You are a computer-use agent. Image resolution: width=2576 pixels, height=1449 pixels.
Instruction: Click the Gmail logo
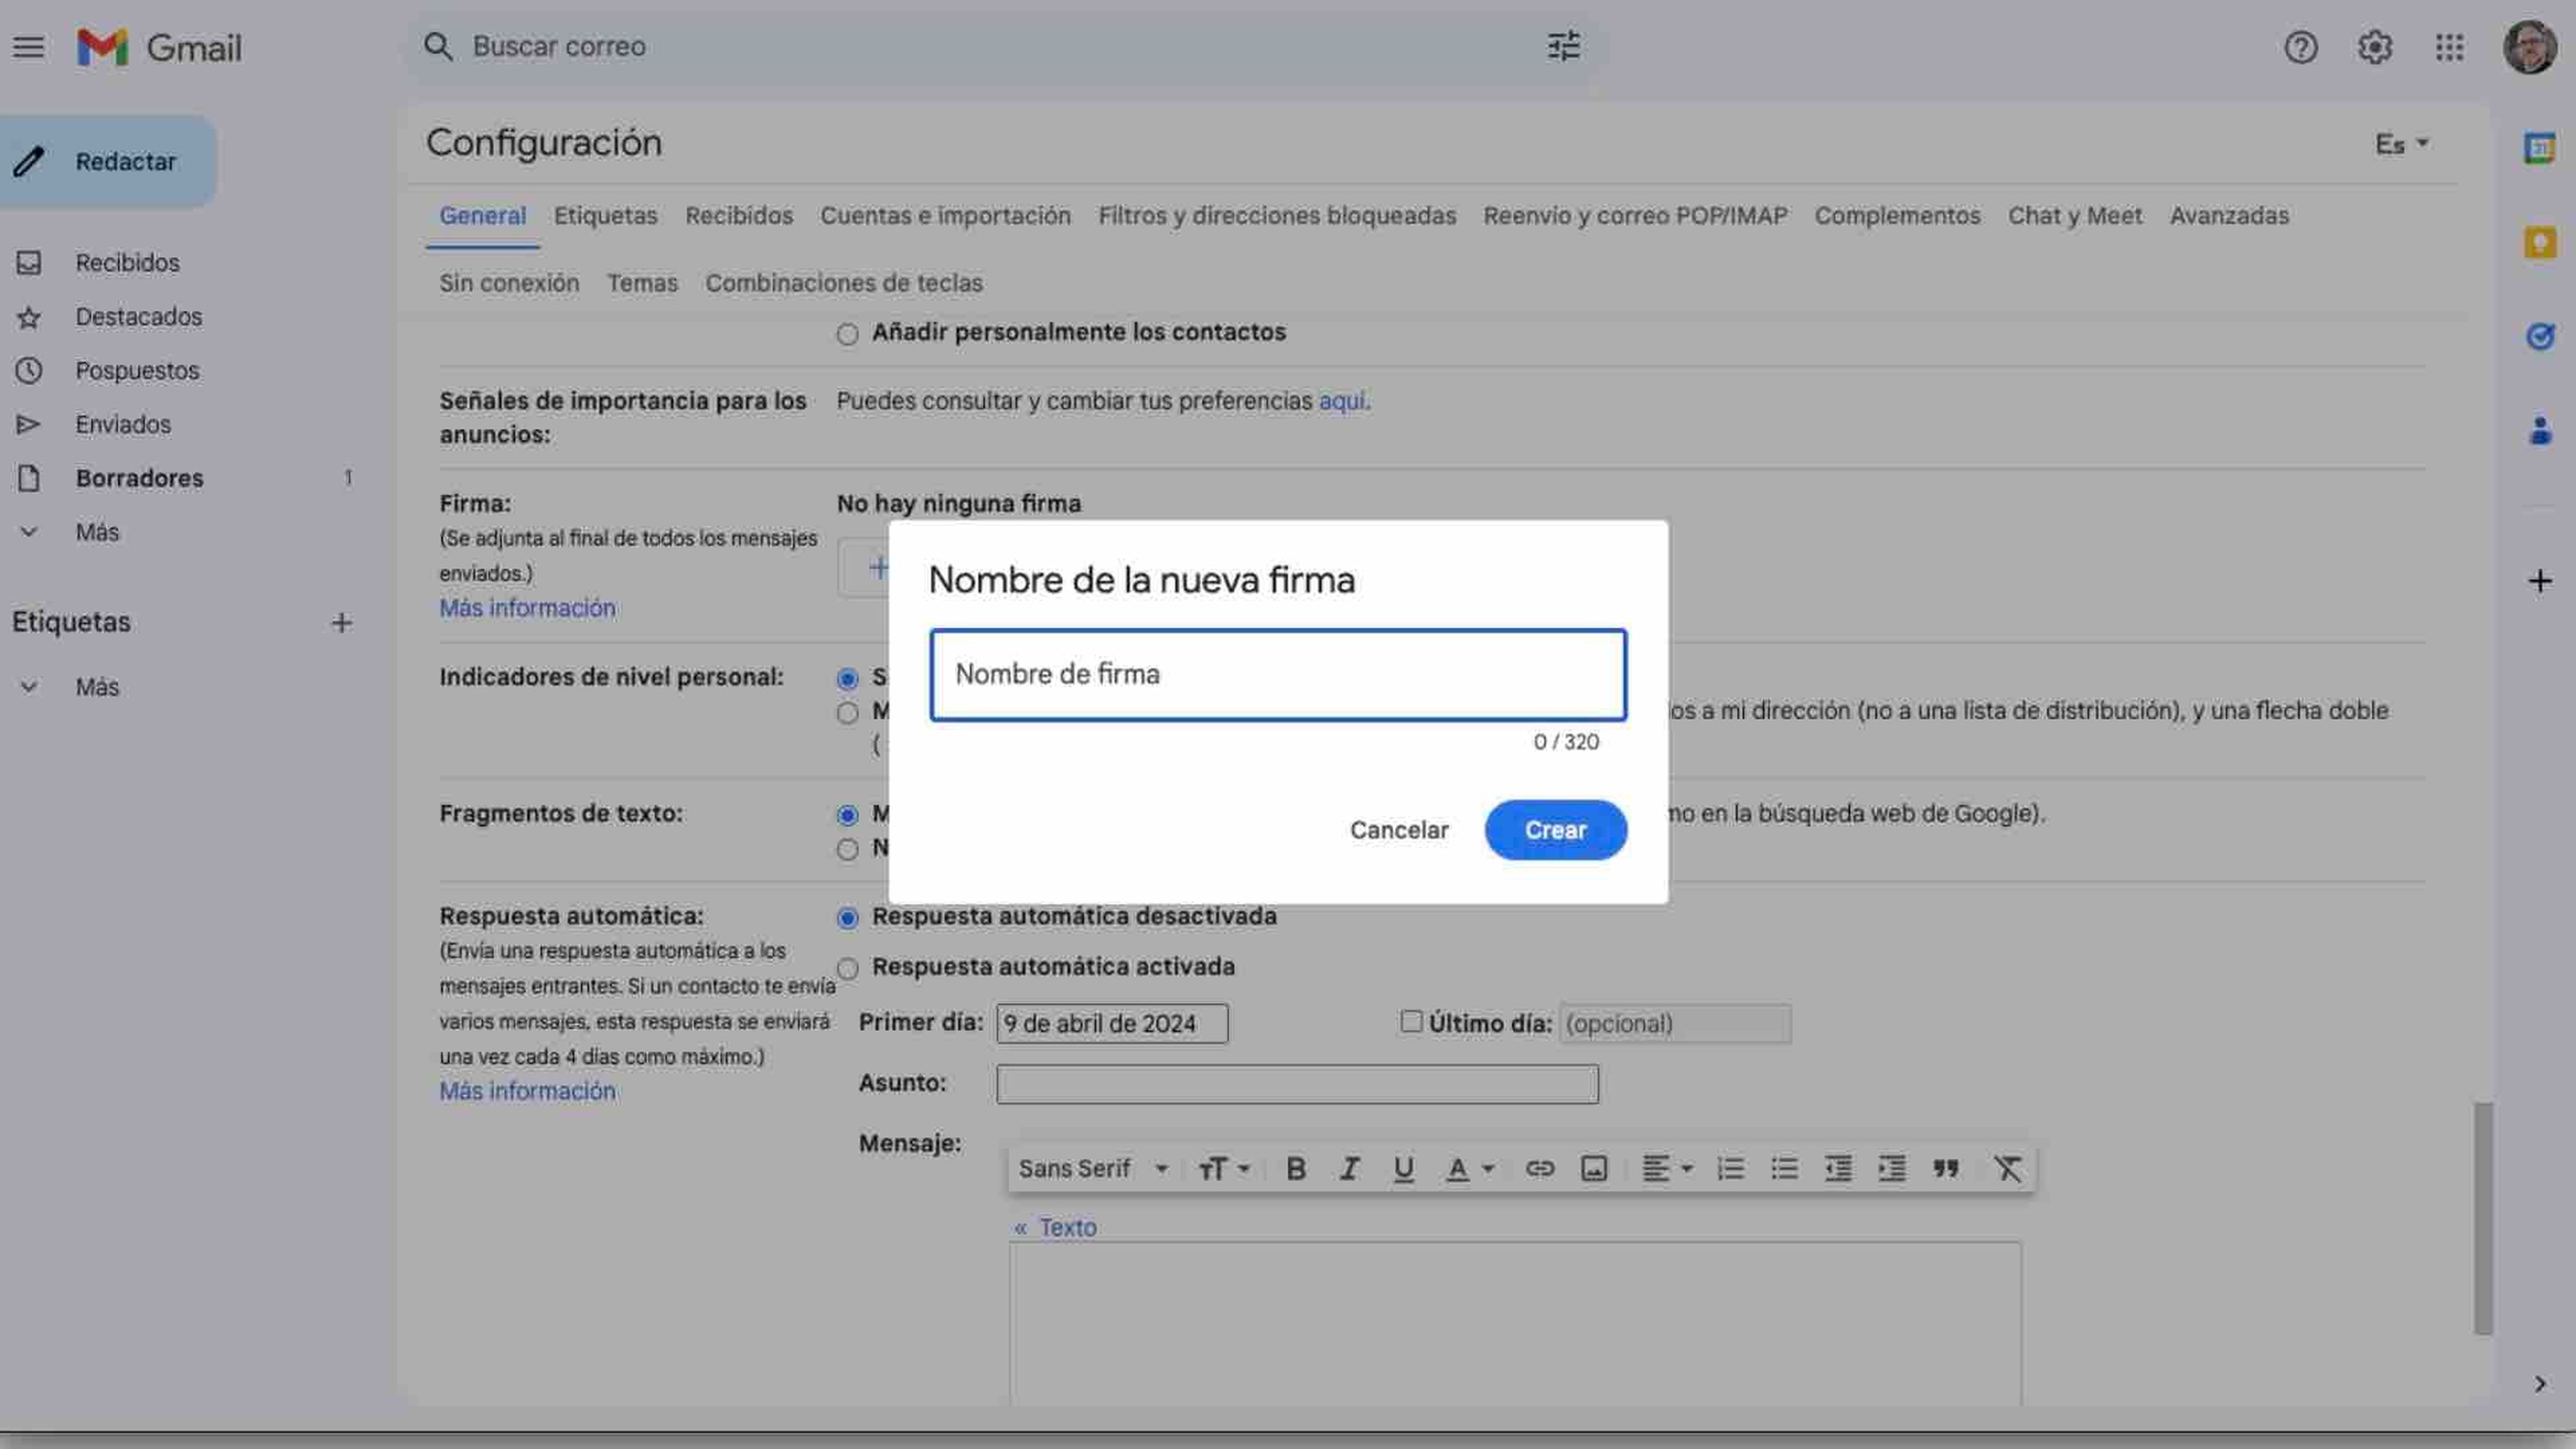(160, 47)
